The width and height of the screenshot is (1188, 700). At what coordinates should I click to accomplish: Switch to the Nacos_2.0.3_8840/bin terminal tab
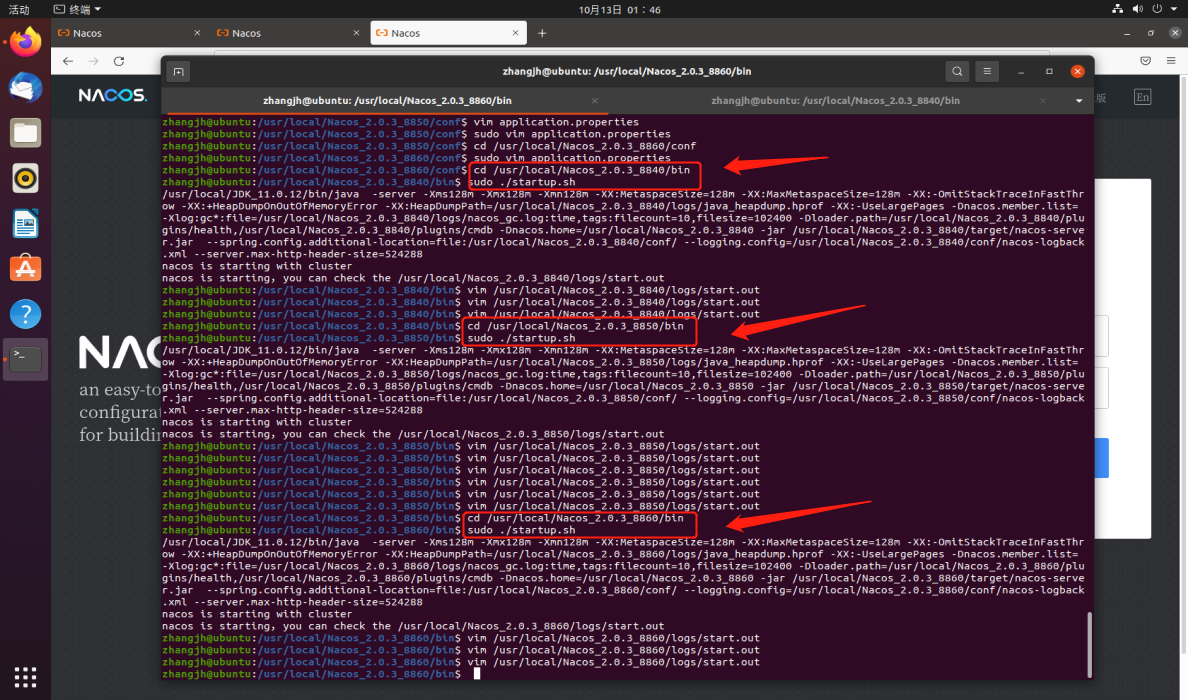(835, 101)
